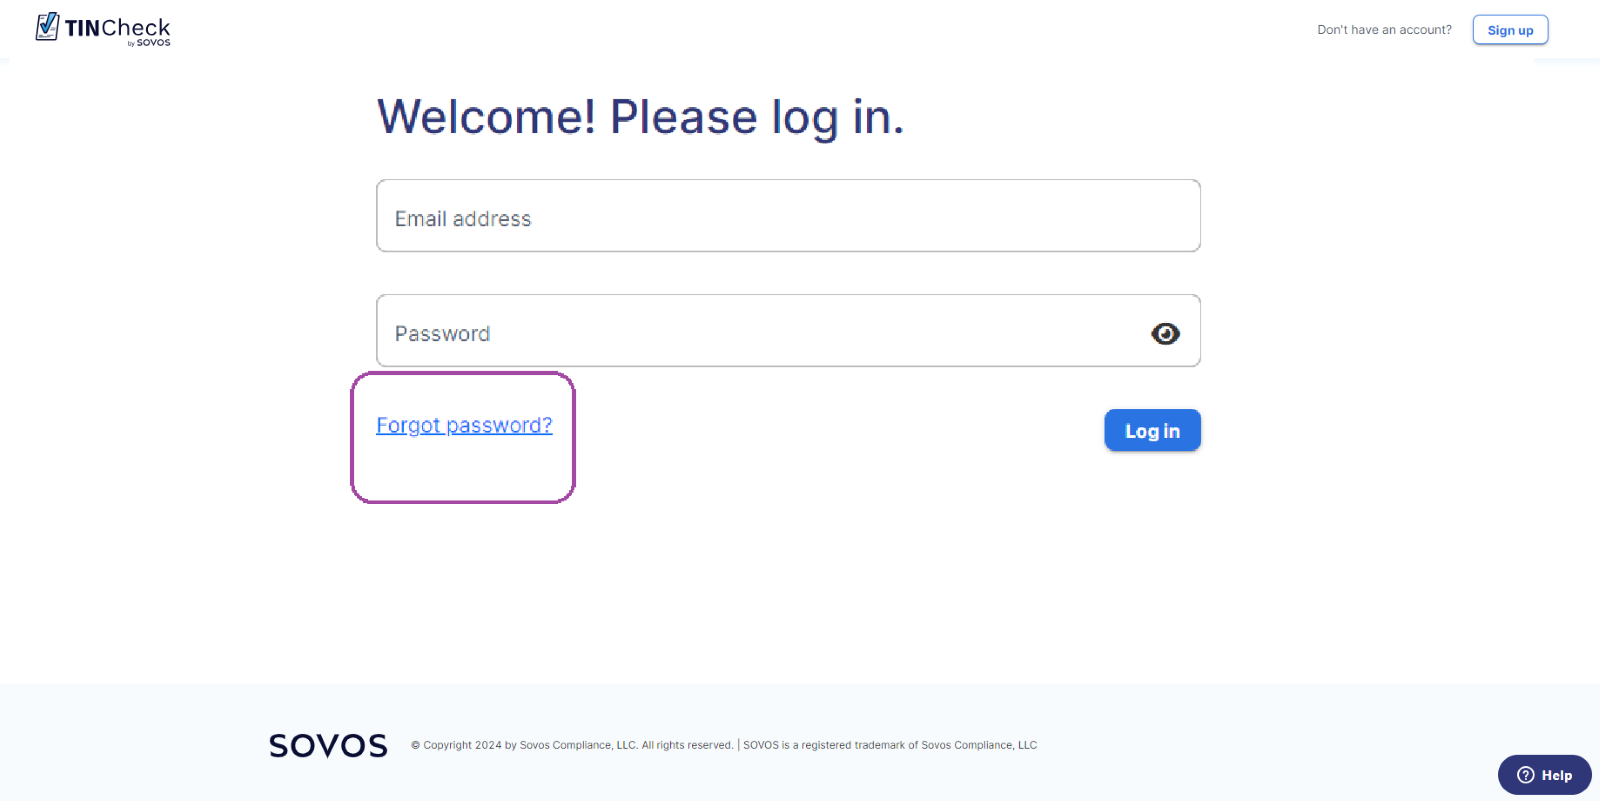Click the "Email address" placeholder label
Viewport: 1600px width, 801px height.
coord(463,219)
